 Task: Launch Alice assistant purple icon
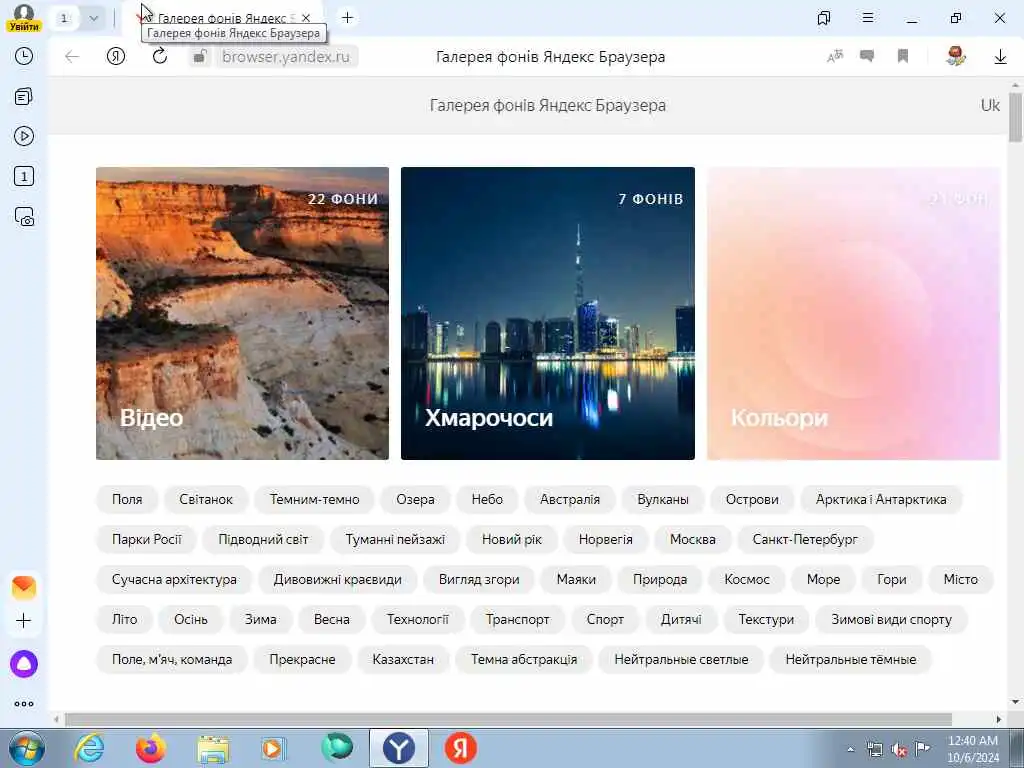(24, 664)
